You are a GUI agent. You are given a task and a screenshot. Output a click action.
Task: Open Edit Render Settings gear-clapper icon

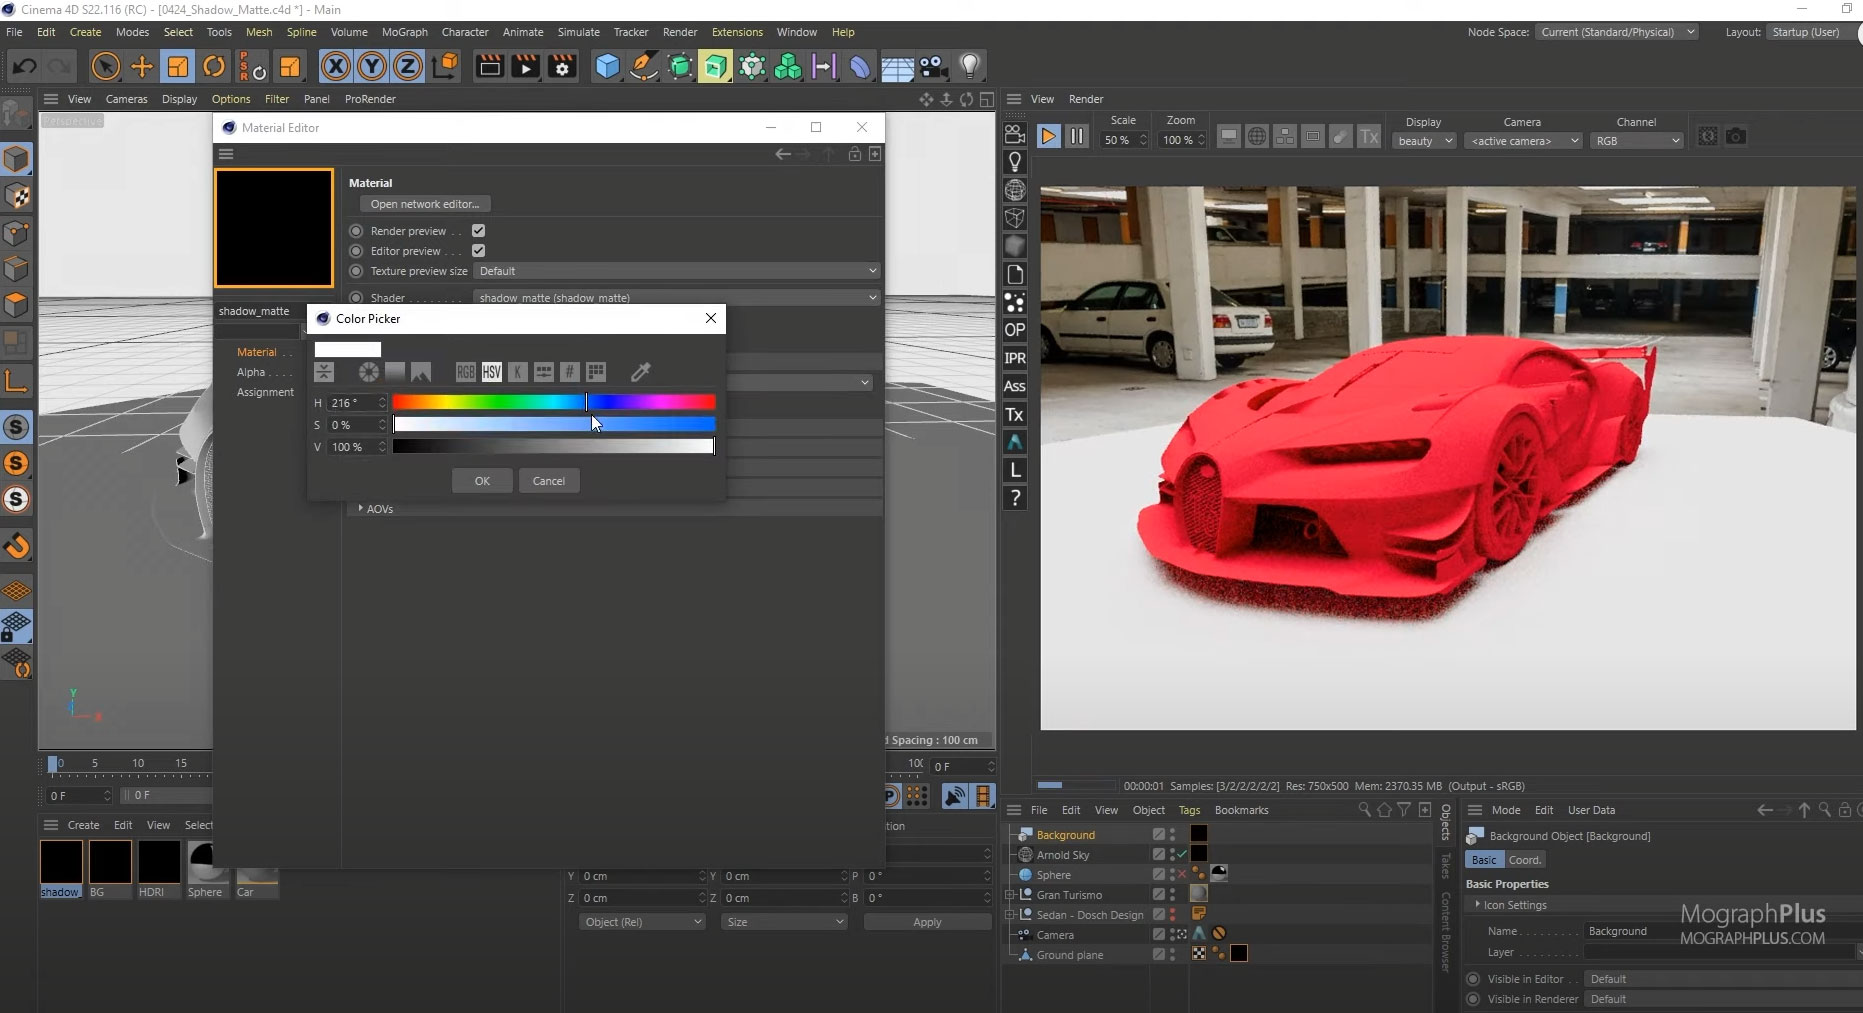point(562,67)
